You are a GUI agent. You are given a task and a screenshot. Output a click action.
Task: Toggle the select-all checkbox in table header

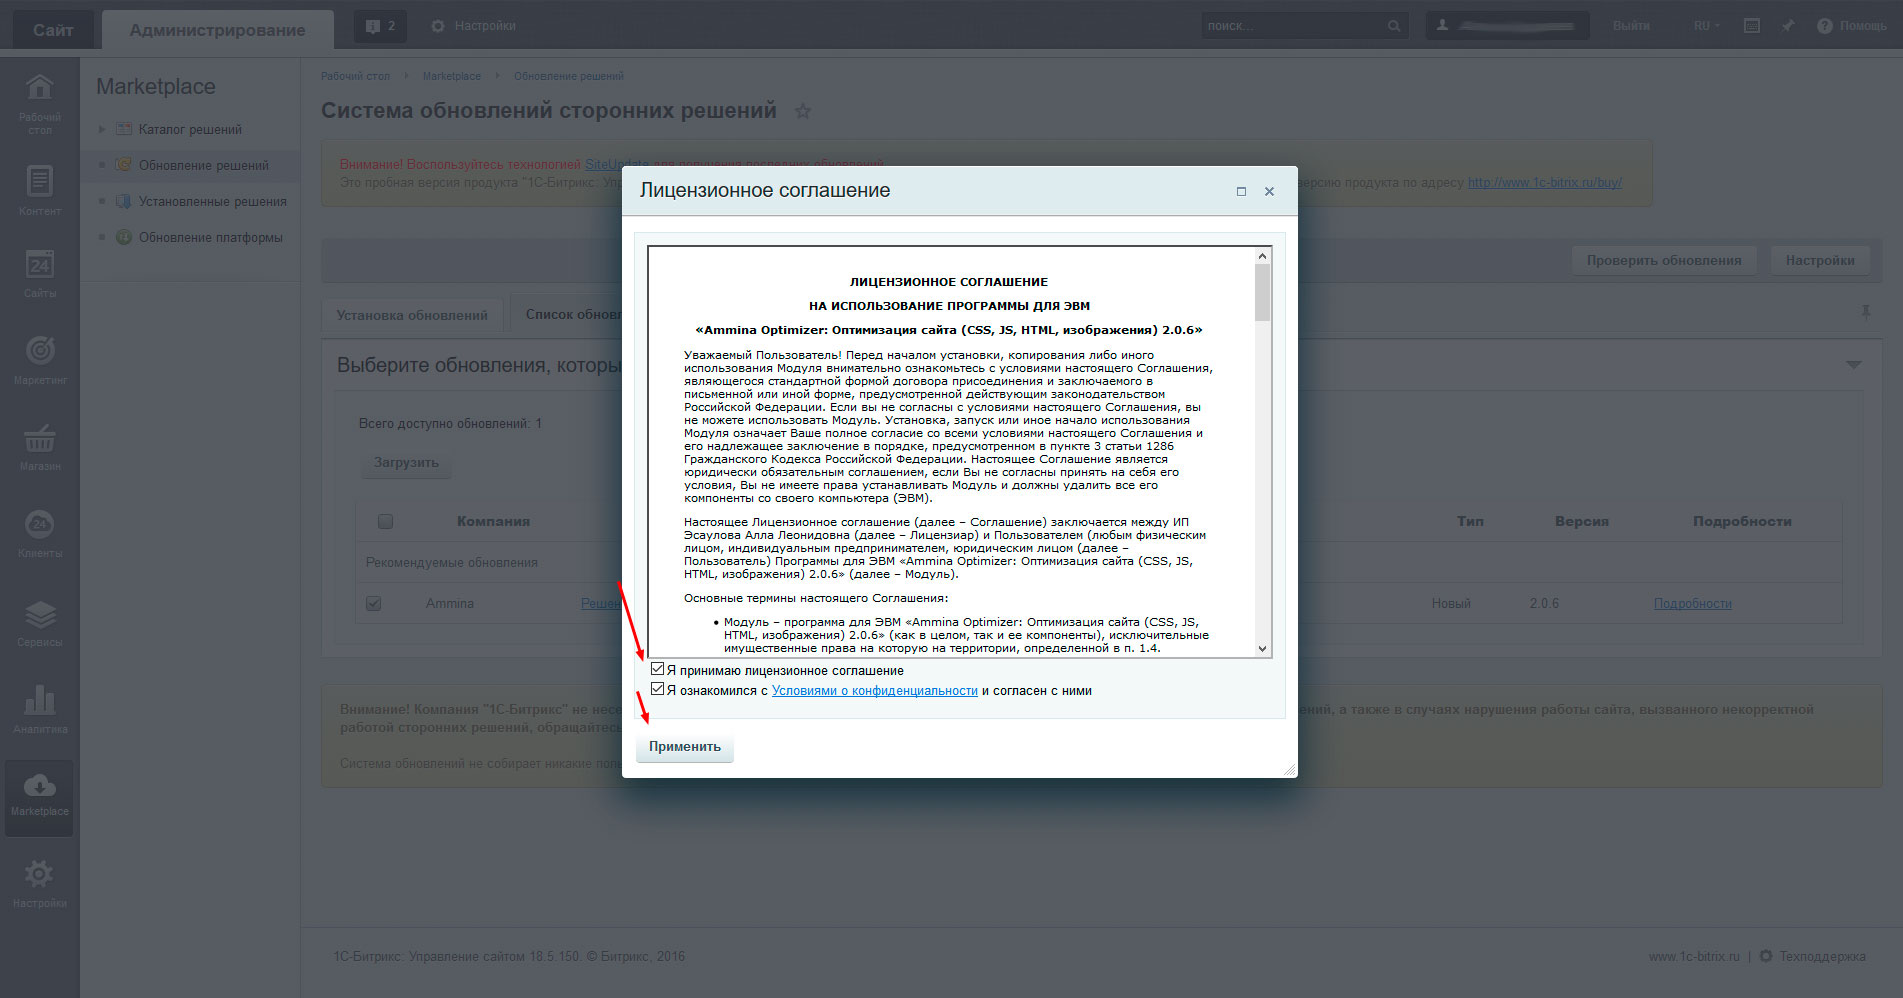385,521
